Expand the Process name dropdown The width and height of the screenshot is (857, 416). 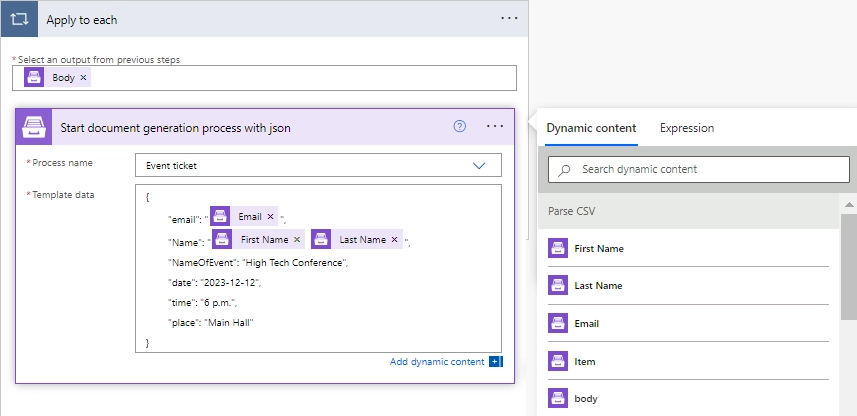479,166
